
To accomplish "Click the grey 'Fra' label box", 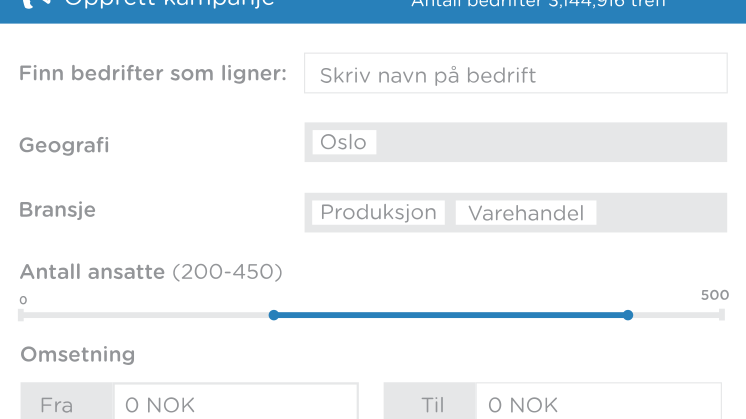I will pyautogui.click(x=67, y=404).
